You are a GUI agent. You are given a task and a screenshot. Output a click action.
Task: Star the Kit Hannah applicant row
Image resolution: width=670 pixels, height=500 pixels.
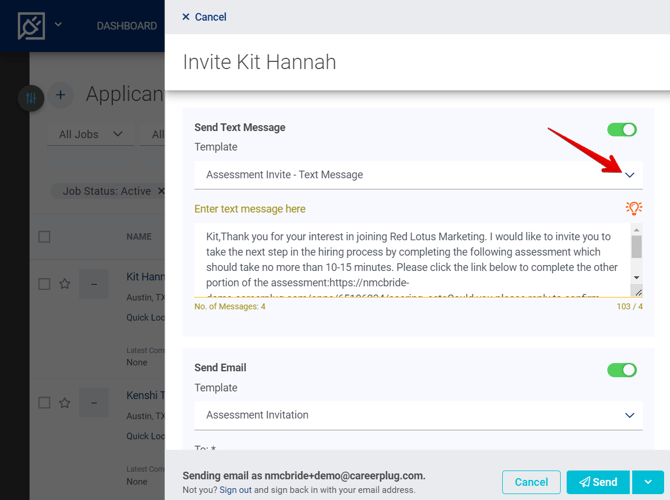coord(65,284)
